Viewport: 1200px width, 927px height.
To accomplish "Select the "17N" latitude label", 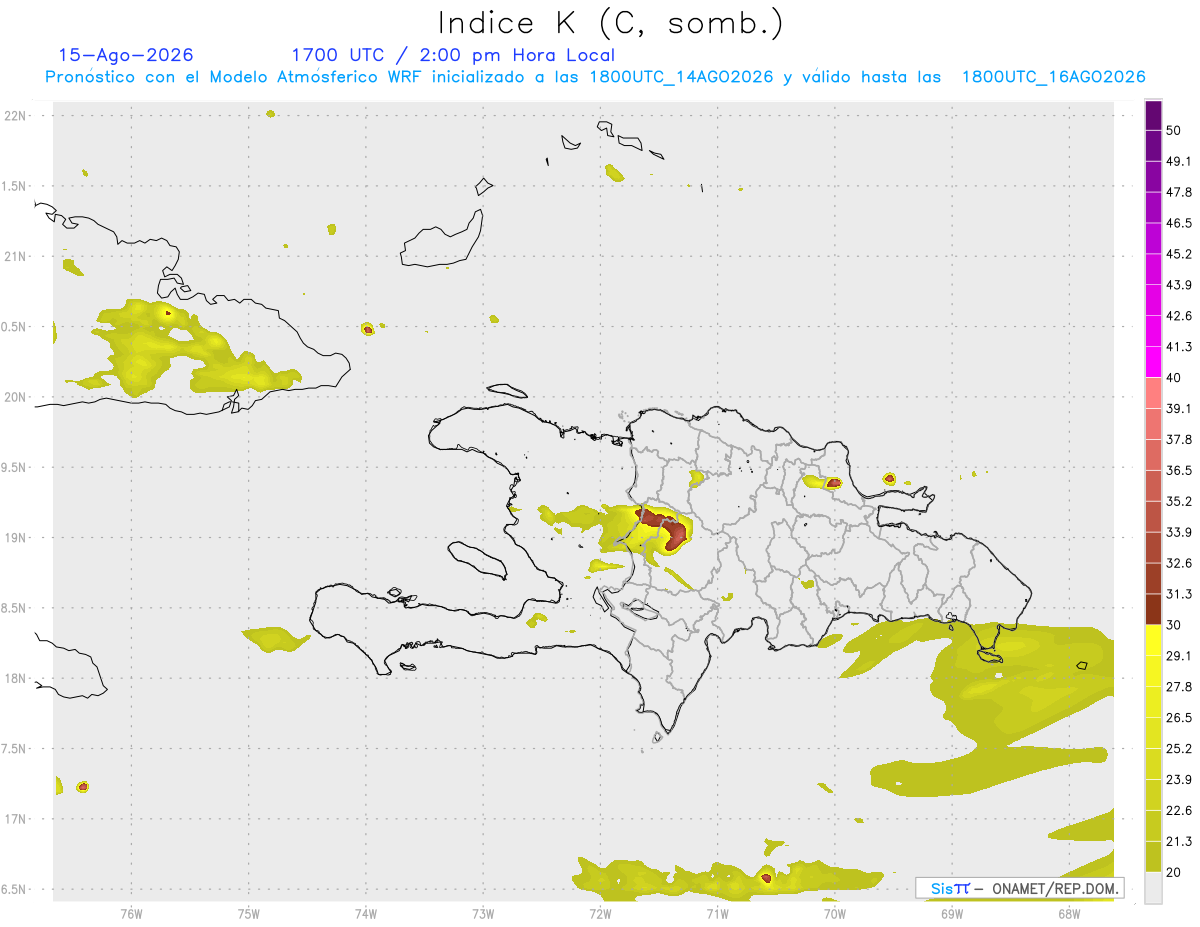I will click(15, 820).
